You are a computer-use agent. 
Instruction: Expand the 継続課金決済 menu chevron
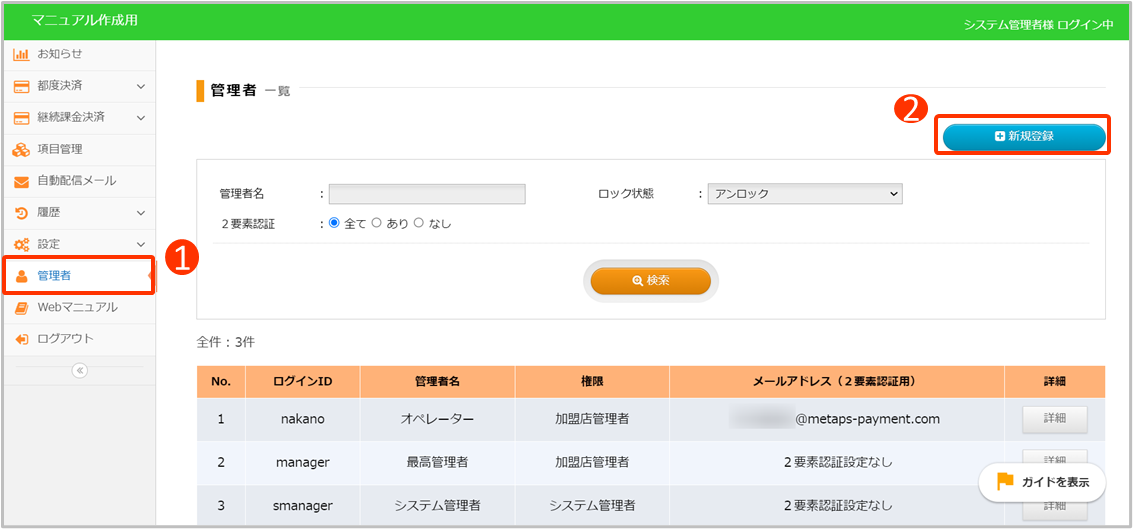[141, 118]
